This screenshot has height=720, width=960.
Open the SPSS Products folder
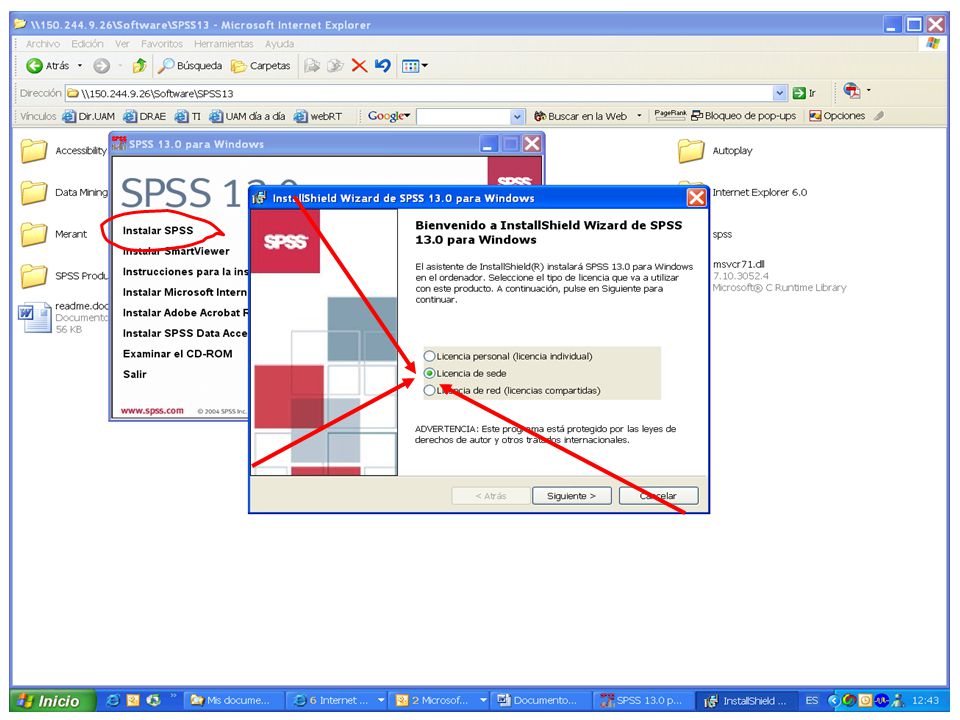click(x=64, y=276)
